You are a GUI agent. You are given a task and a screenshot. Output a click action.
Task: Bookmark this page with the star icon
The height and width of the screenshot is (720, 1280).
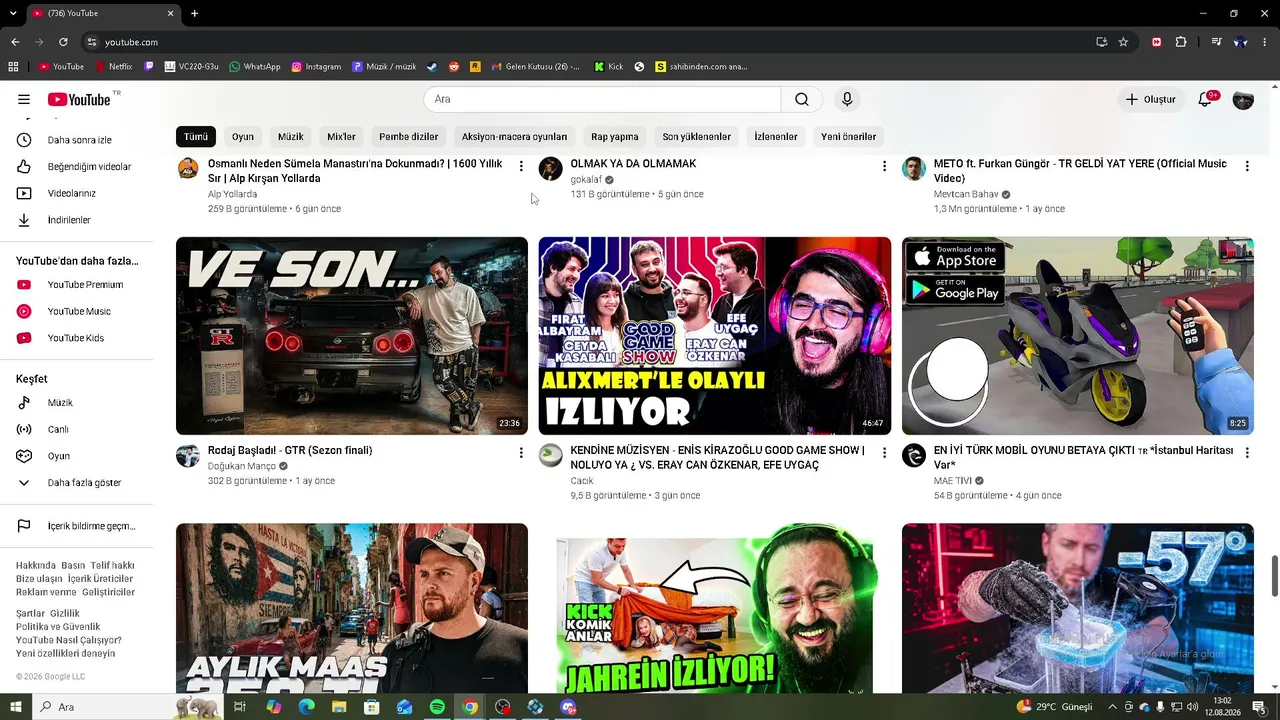point(1123,42)
